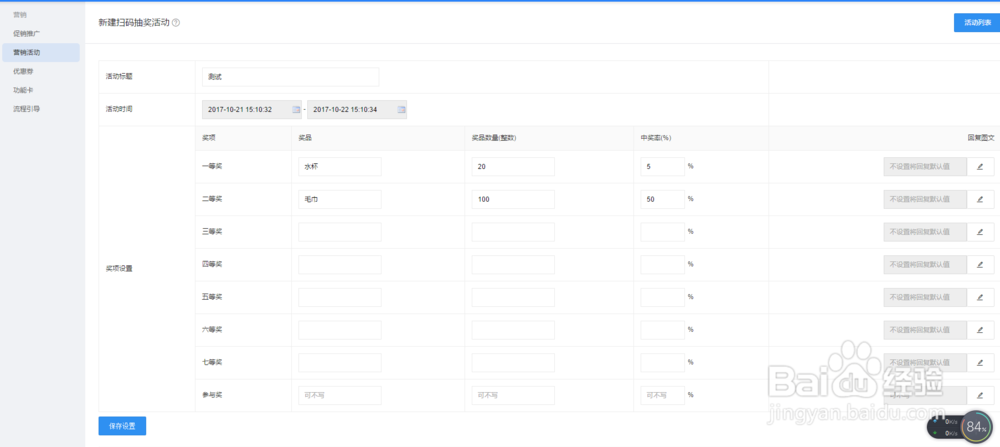Click the edit pencil for 五等奖 row
1000x447 pixels.
click(980, 297)
